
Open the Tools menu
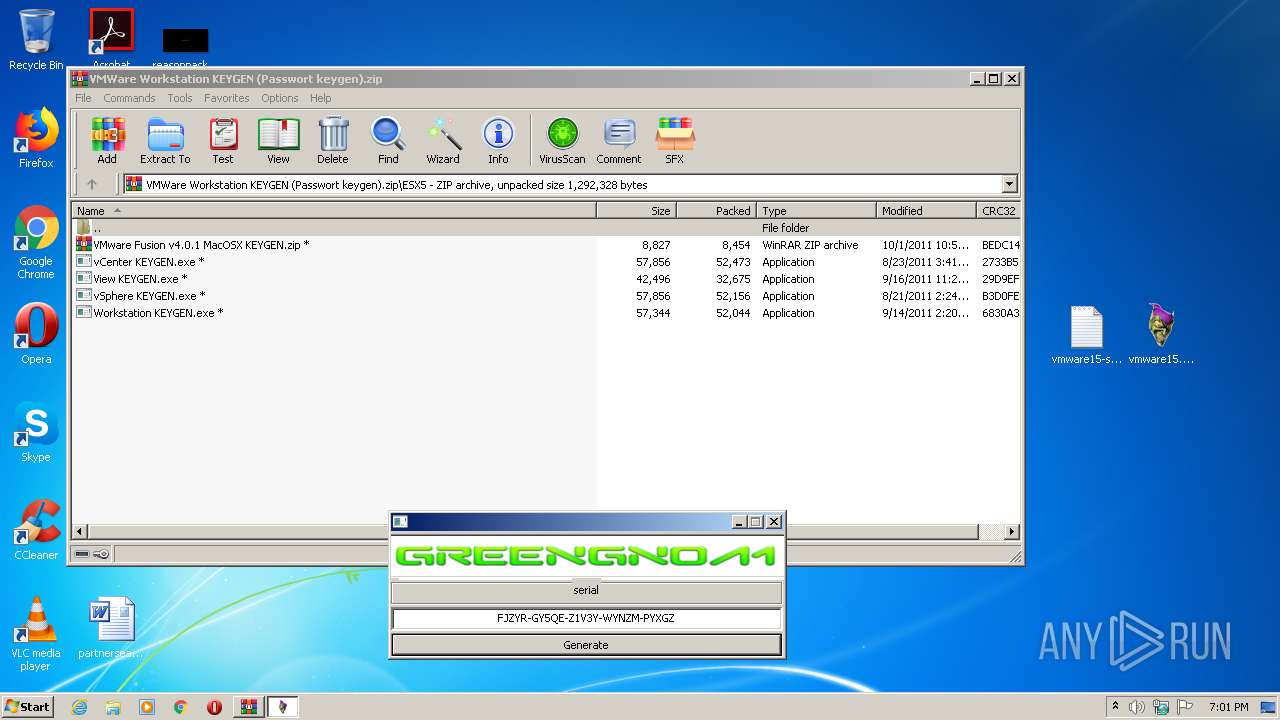point(180,98)
